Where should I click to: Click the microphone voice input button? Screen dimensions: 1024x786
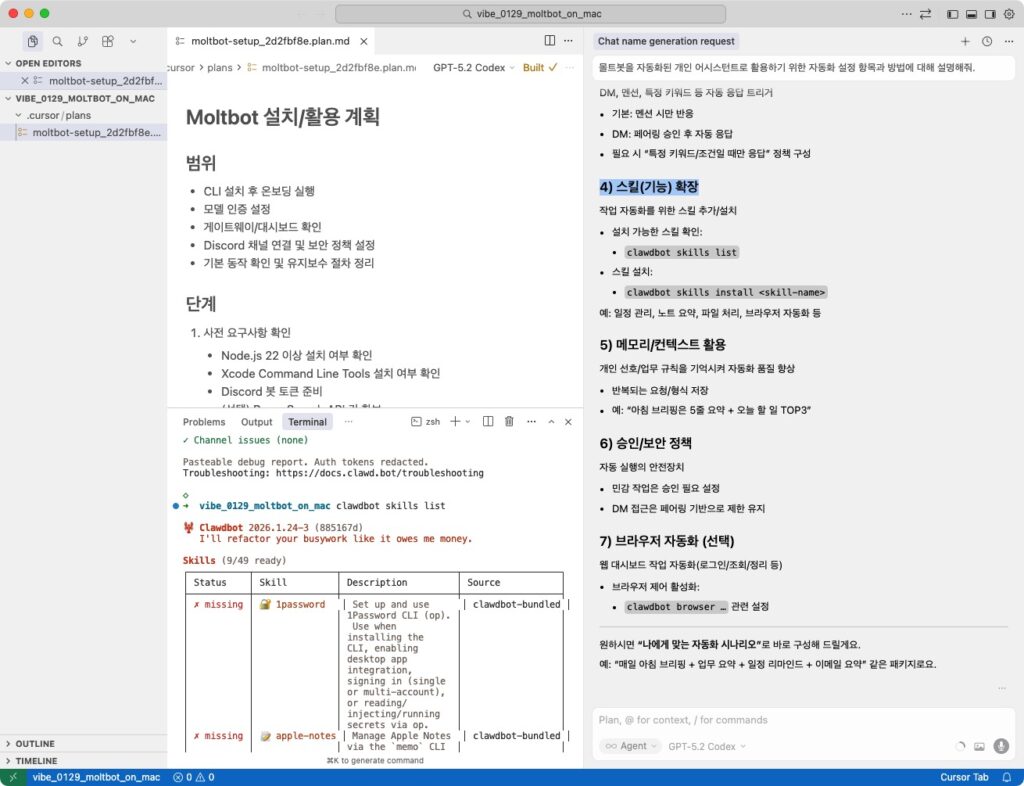pos(1000,746)
